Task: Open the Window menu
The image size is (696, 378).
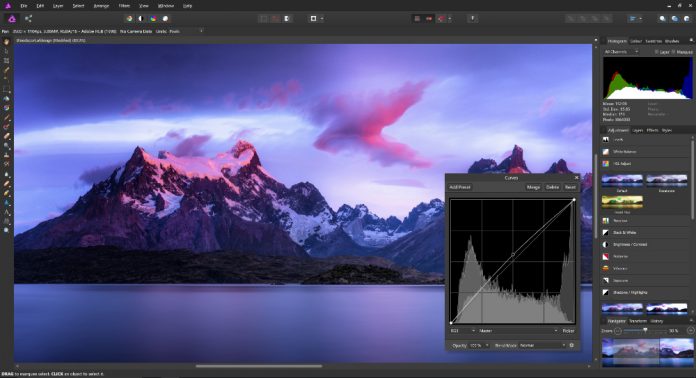Action: [x=166, y=6]
